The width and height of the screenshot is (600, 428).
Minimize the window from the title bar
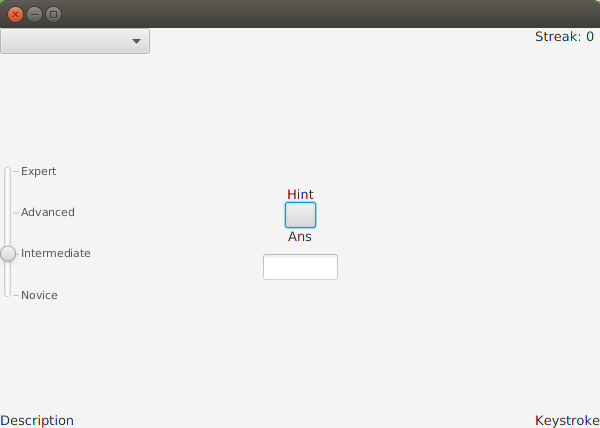(34, 15)
